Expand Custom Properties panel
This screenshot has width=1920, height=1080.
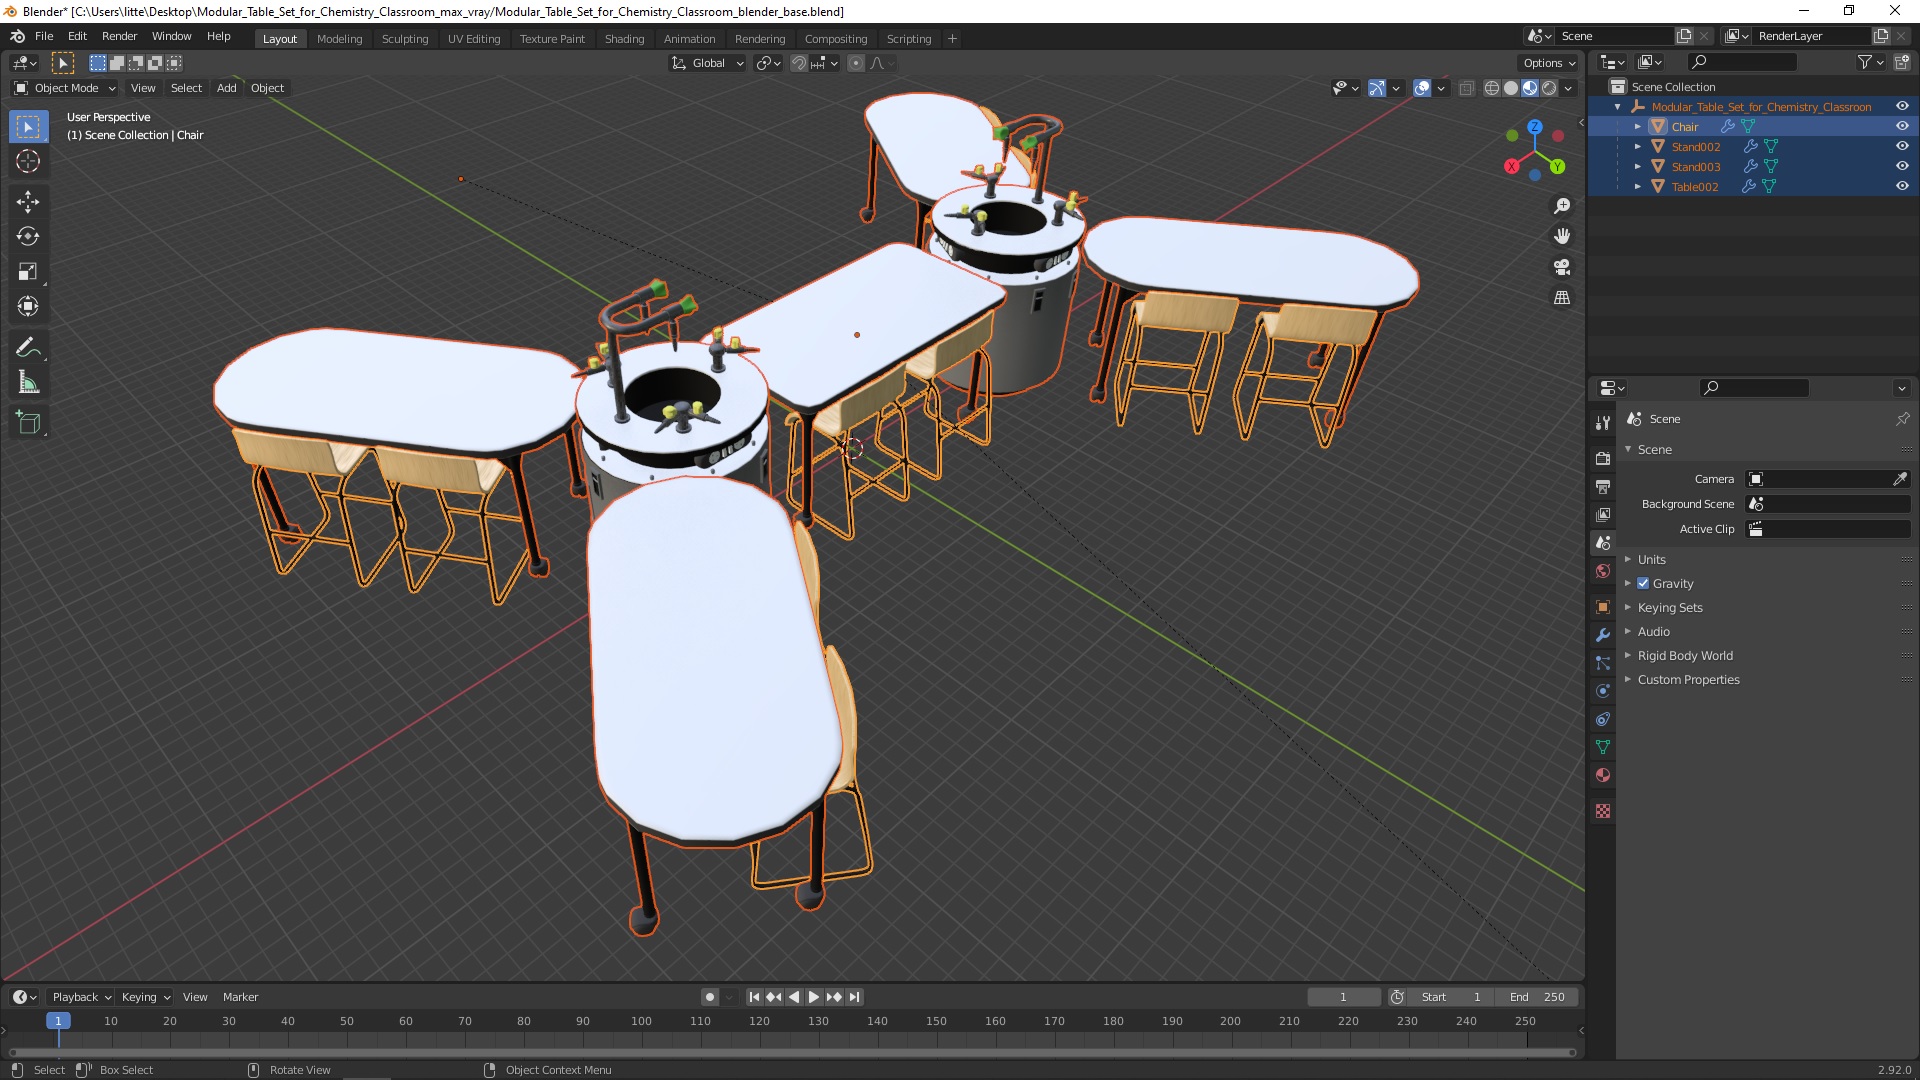[x=1688, y=679]
